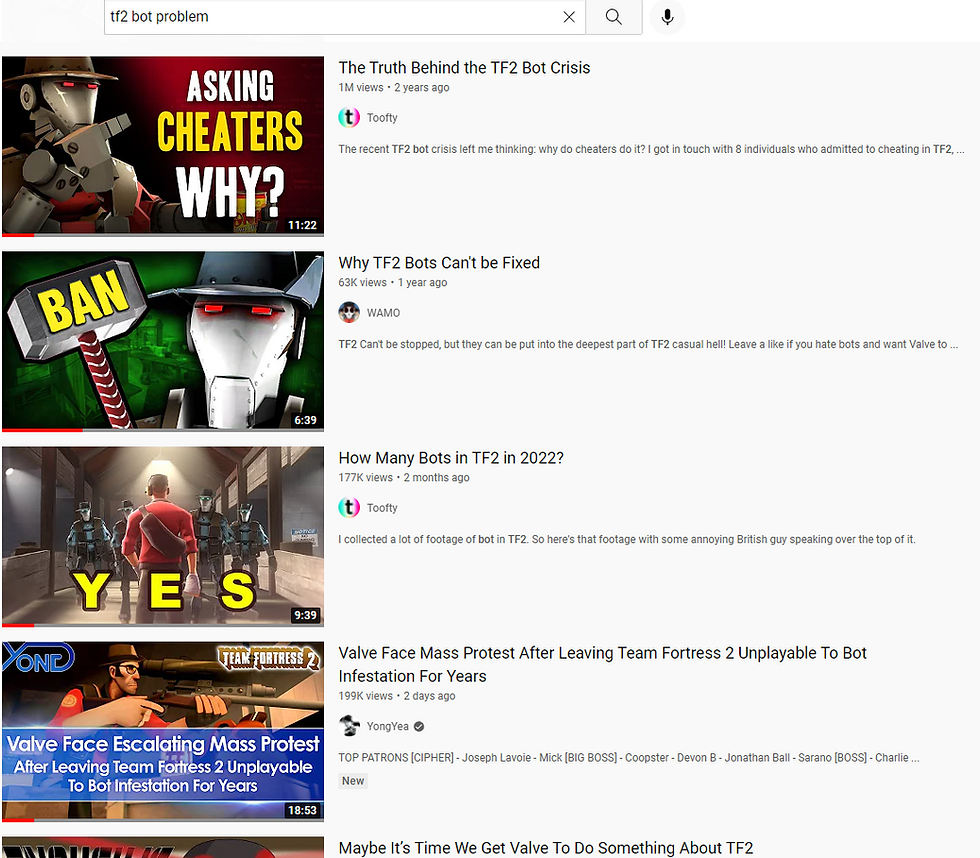Open Toofty channel name under 'How Many Bots'
980x858 pixels.
pos(382,507)
